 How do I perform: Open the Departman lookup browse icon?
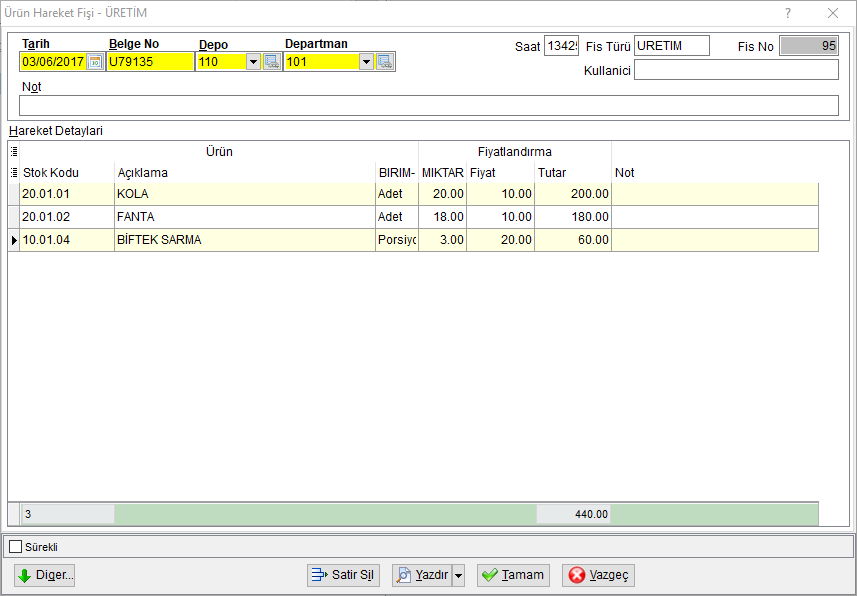tap(385, 62)
